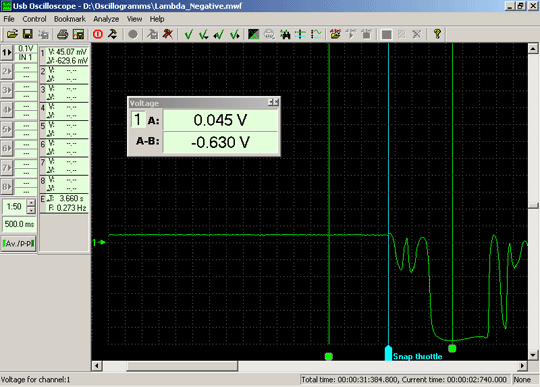Image resolution: width=540 pixels, height=387 pixels.
Task: Click the red stop recording icon
Action: coord(98,34)
